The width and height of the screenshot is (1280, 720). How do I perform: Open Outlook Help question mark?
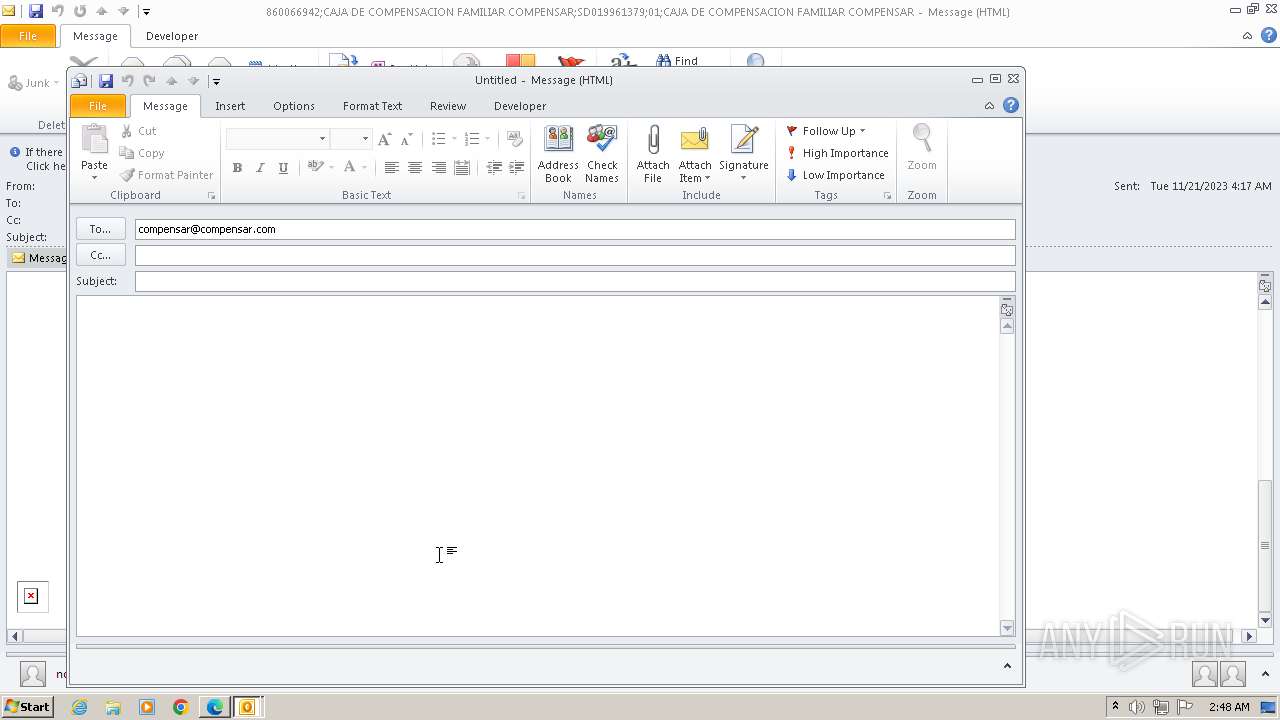(1011, 105)
